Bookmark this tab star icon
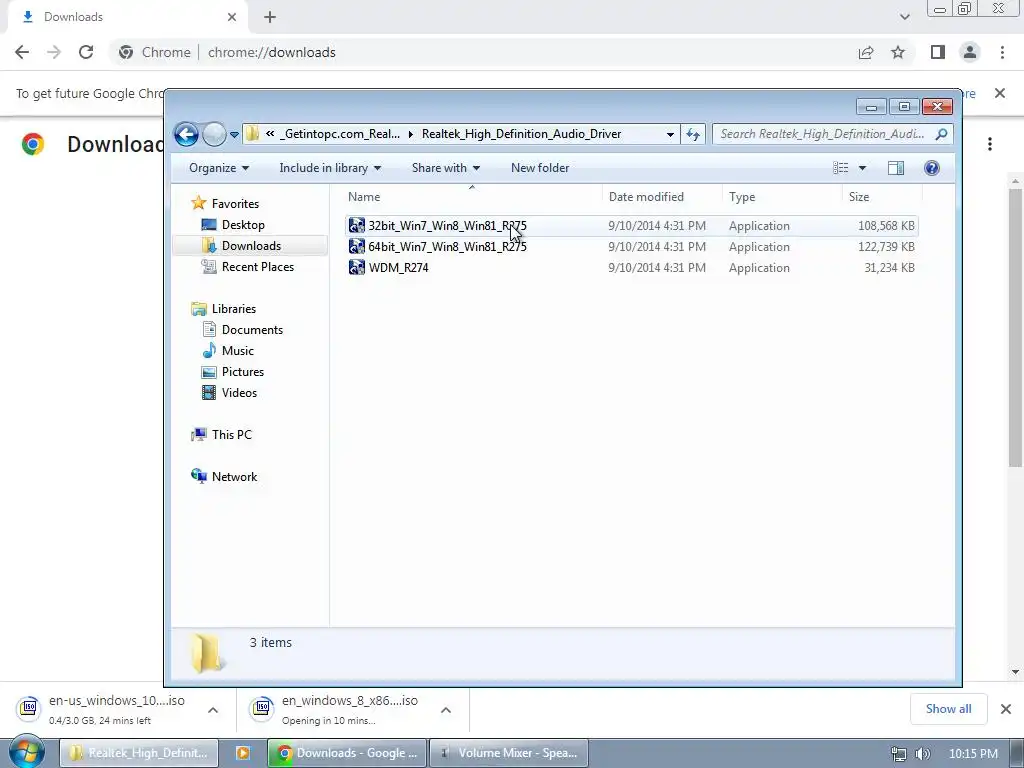 click(x=898, y=52)
